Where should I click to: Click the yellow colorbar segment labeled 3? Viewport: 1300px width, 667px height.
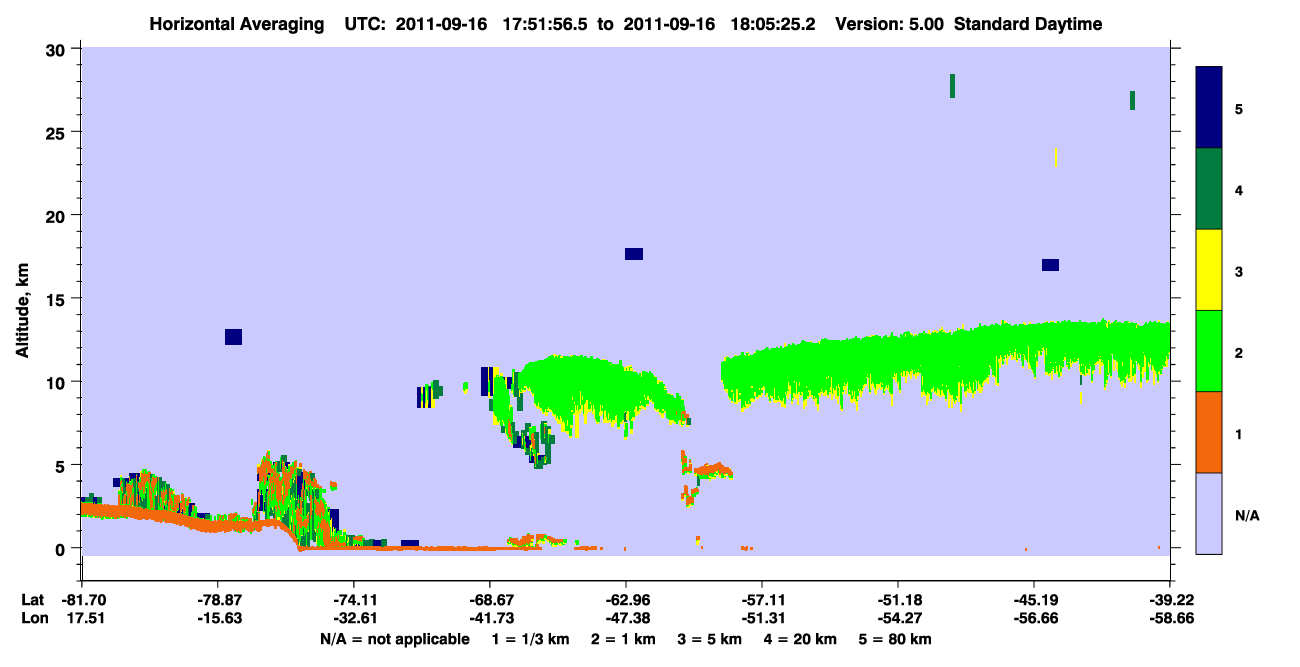[x=1209, y=270]
